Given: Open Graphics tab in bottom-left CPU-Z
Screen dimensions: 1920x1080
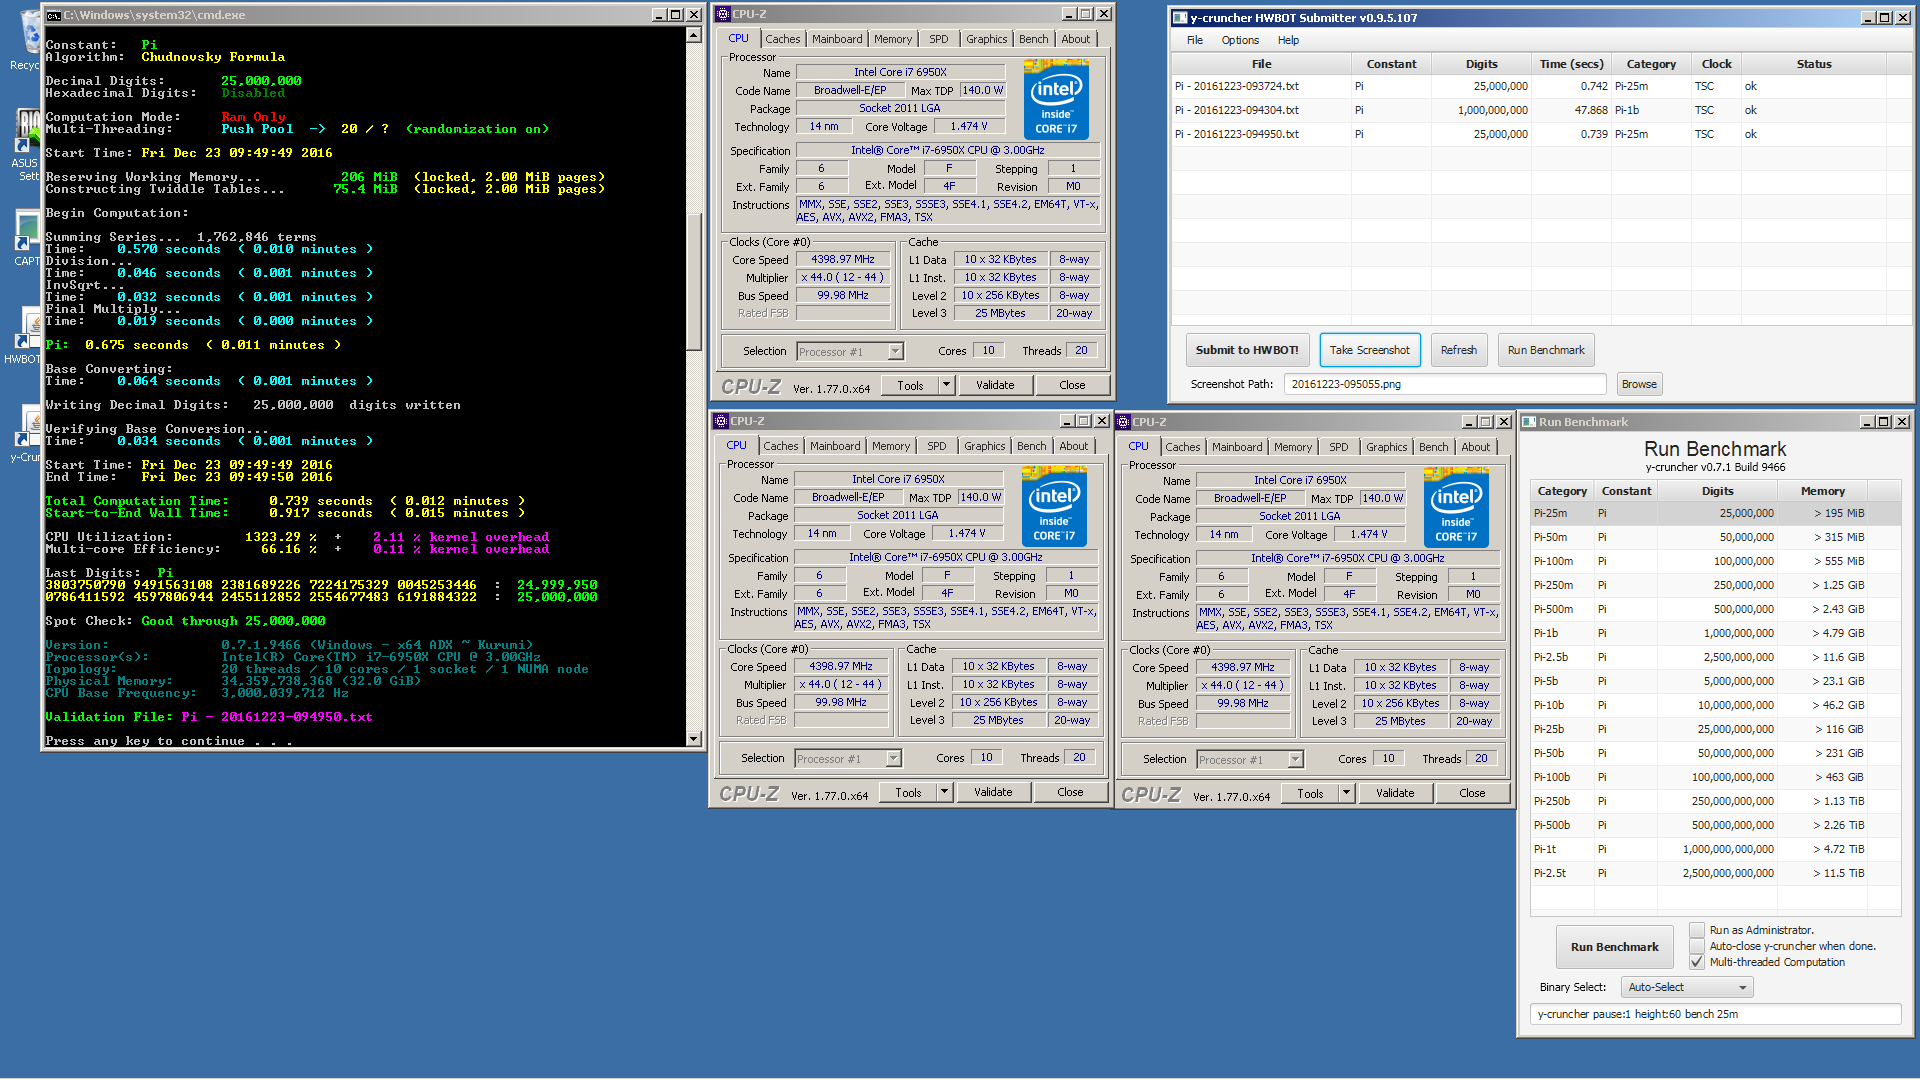Looking at the screenshot, I should coord(985,446).
